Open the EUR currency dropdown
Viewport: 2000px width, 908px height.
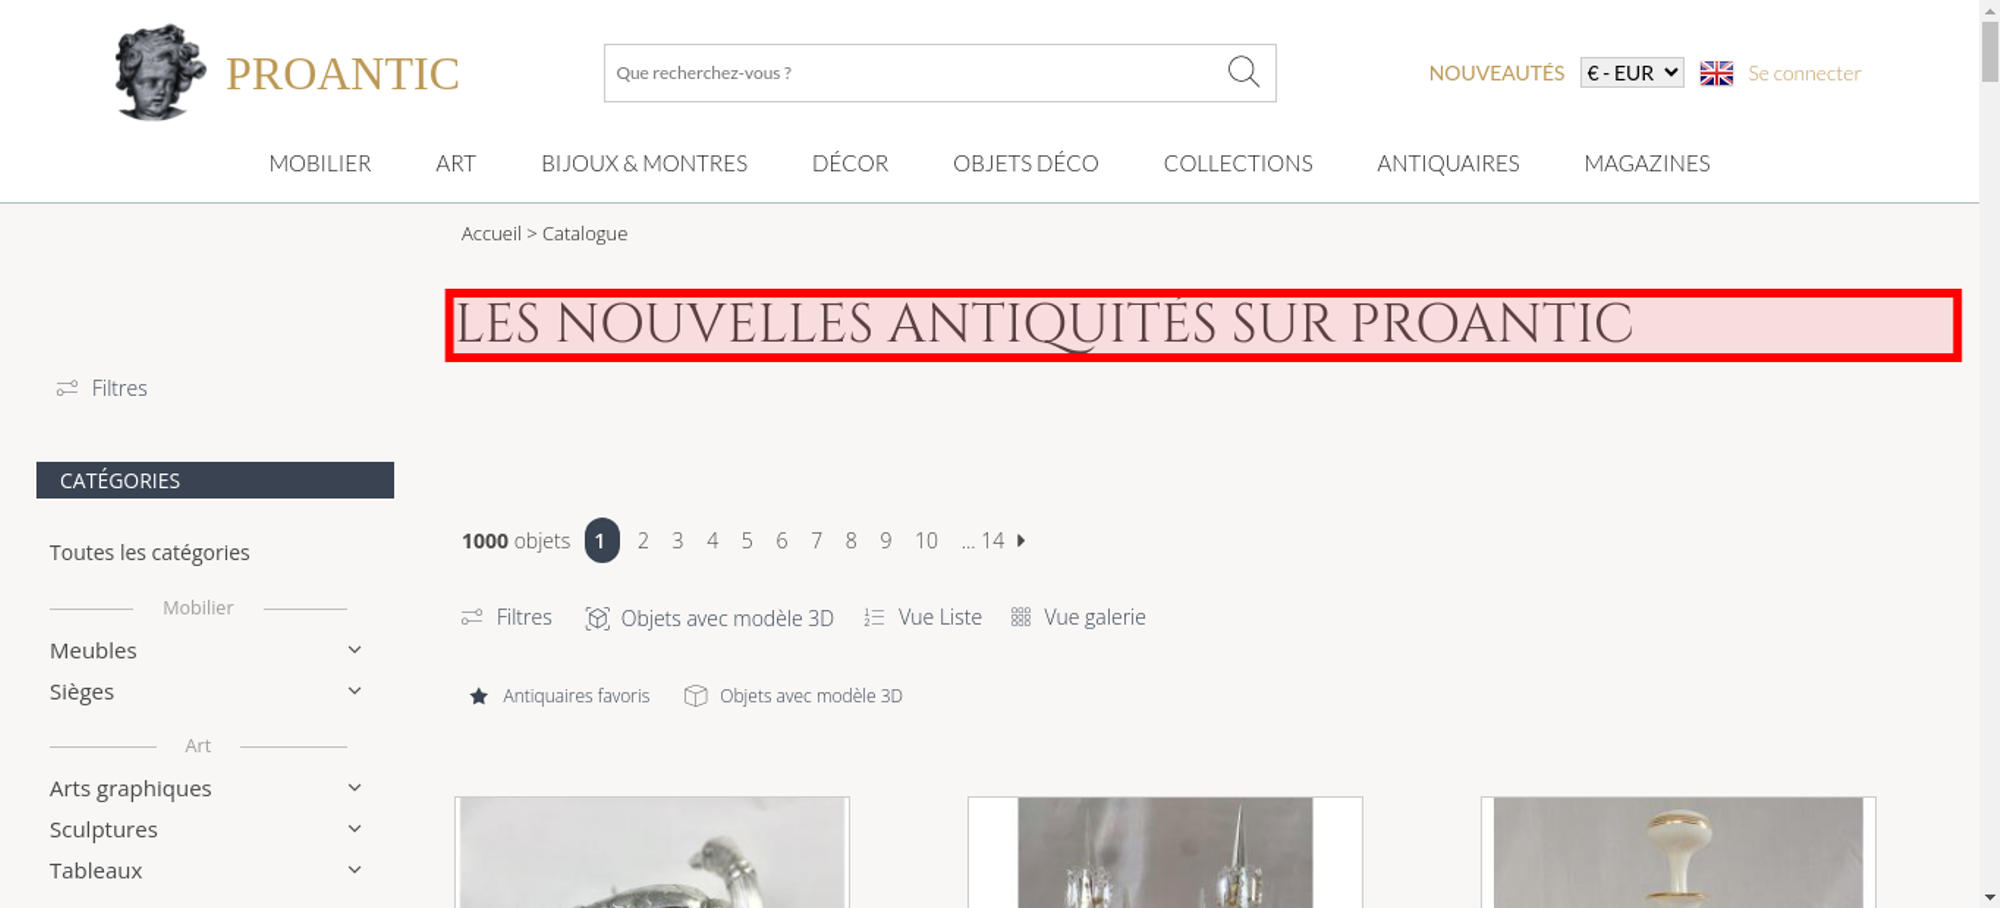(x=1632, y=73)
